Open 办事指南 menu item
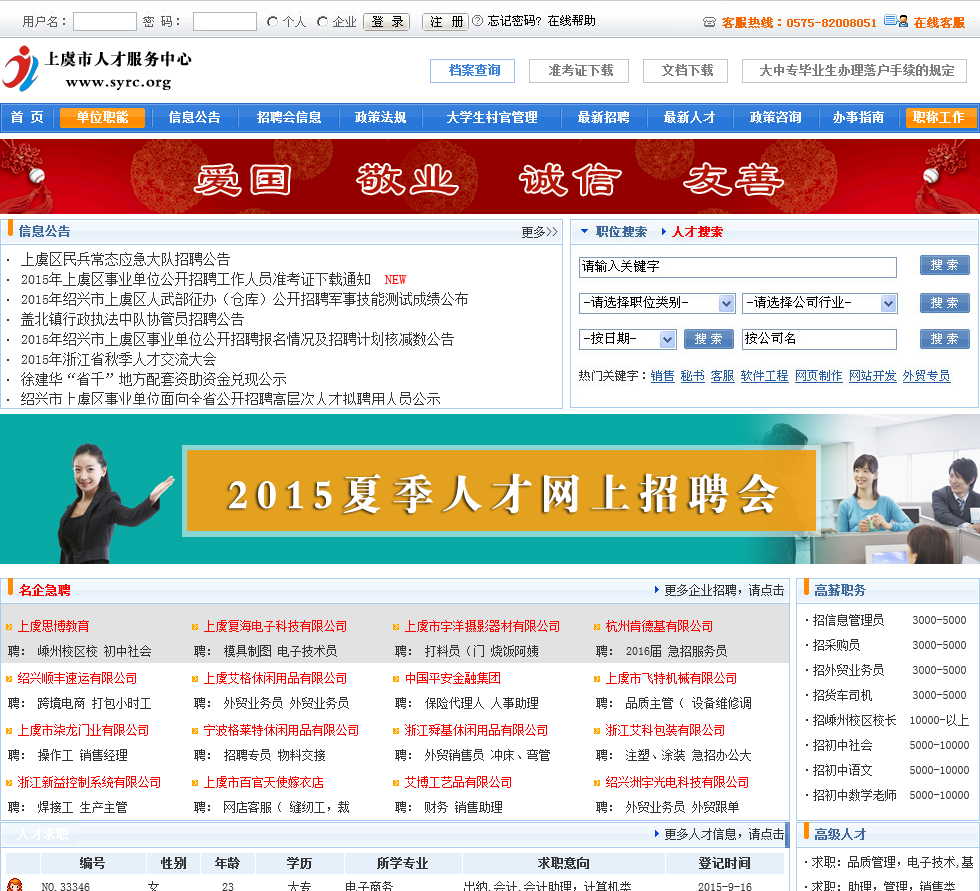Viewport: 980px width, 891px height. point(858,117)
